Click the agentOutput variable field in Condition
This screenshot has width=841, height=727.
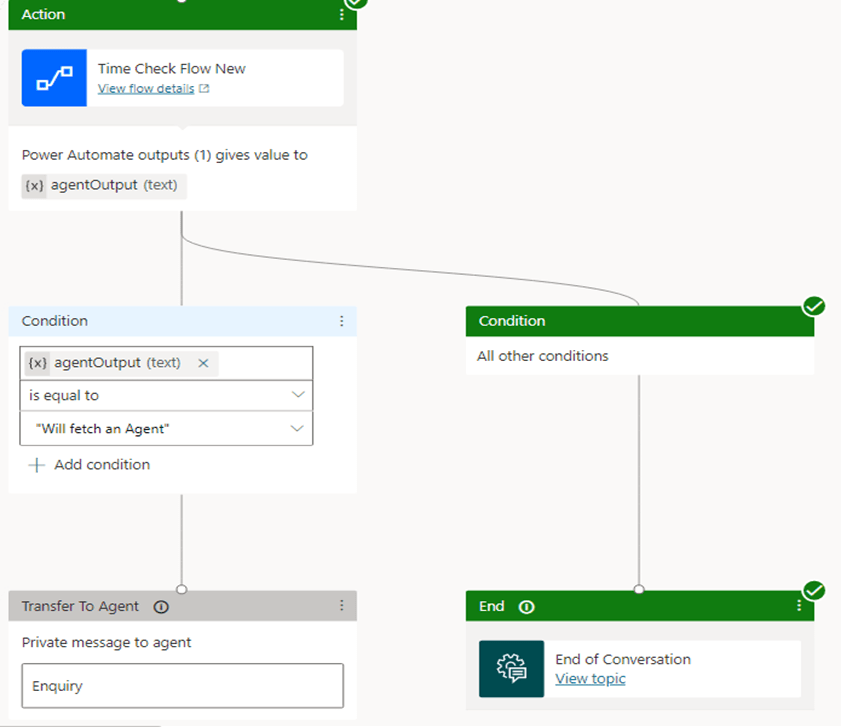click(110, 363)
